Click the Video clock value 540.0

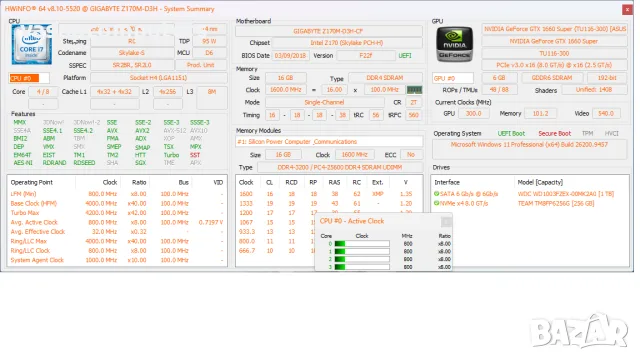pyautogui.click(x=606, y=114)
